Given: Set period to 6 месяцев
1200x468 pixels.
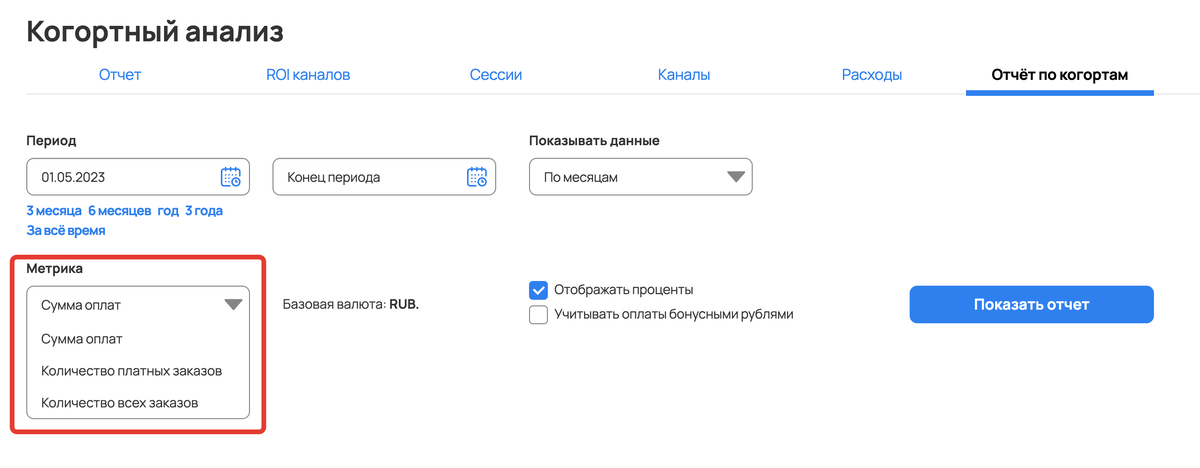Looking at the screenshot, I should click(x=119, y=211).
